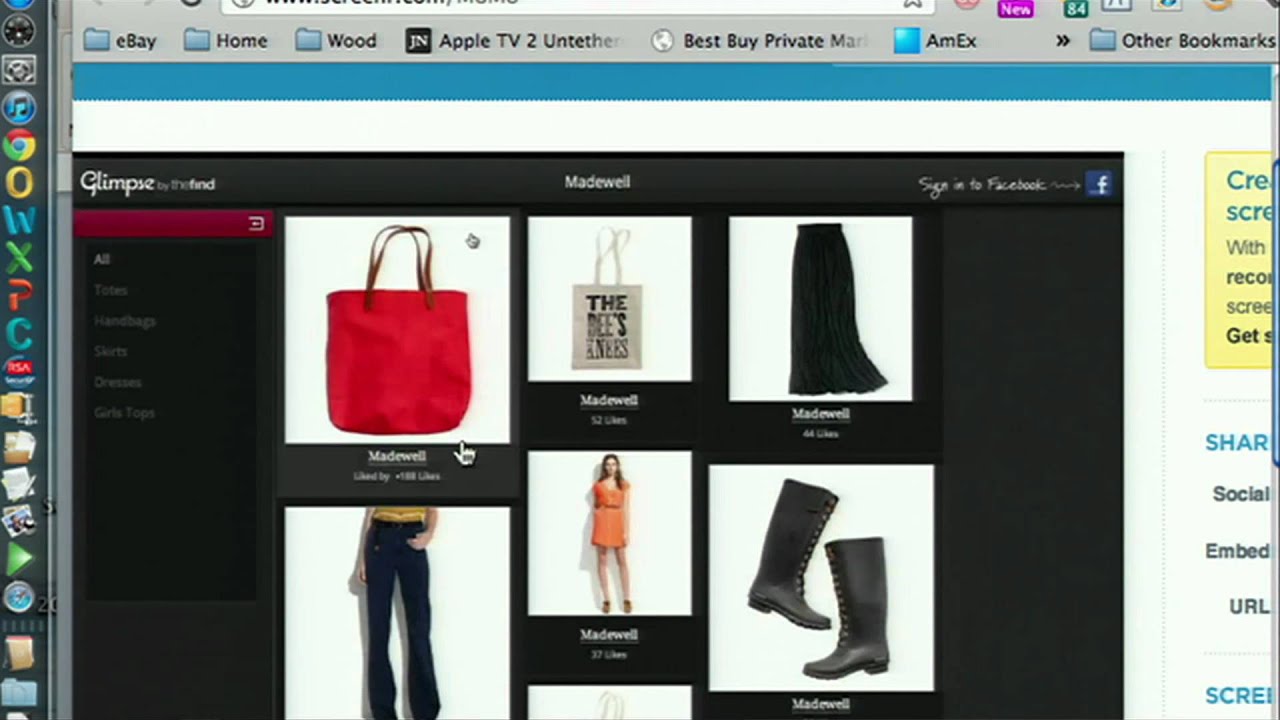Open the Home bookmarks folder
The height and width of the screenshot is (720, 1280).
click(x=226, y=41)
